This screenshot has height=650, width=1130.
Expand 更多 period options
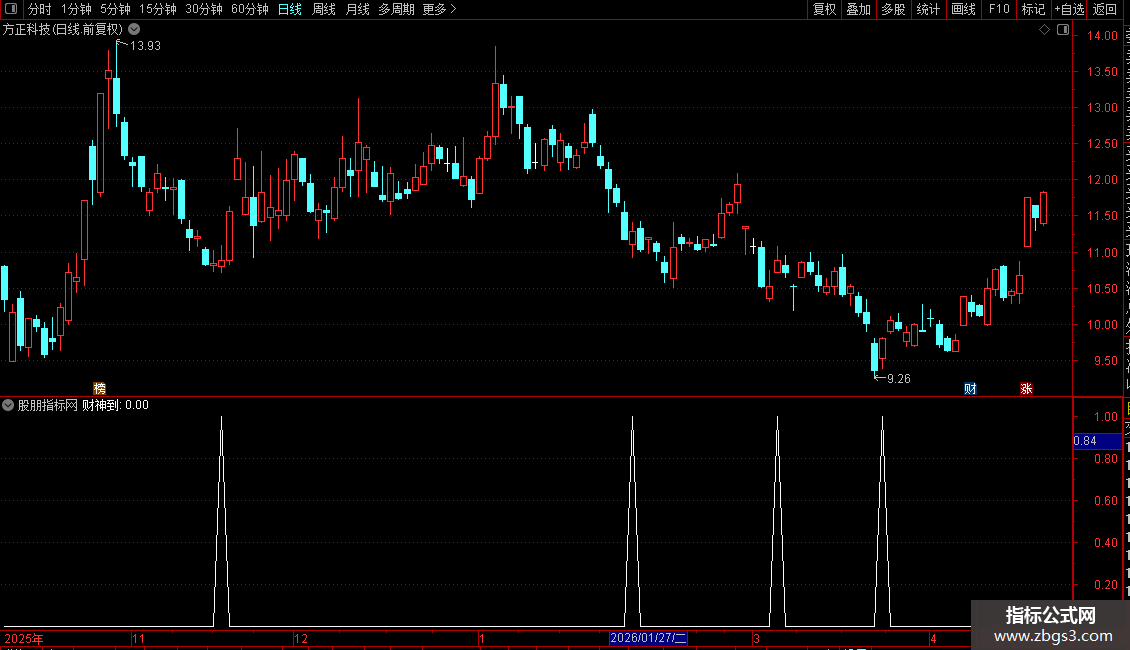point(439,9)
